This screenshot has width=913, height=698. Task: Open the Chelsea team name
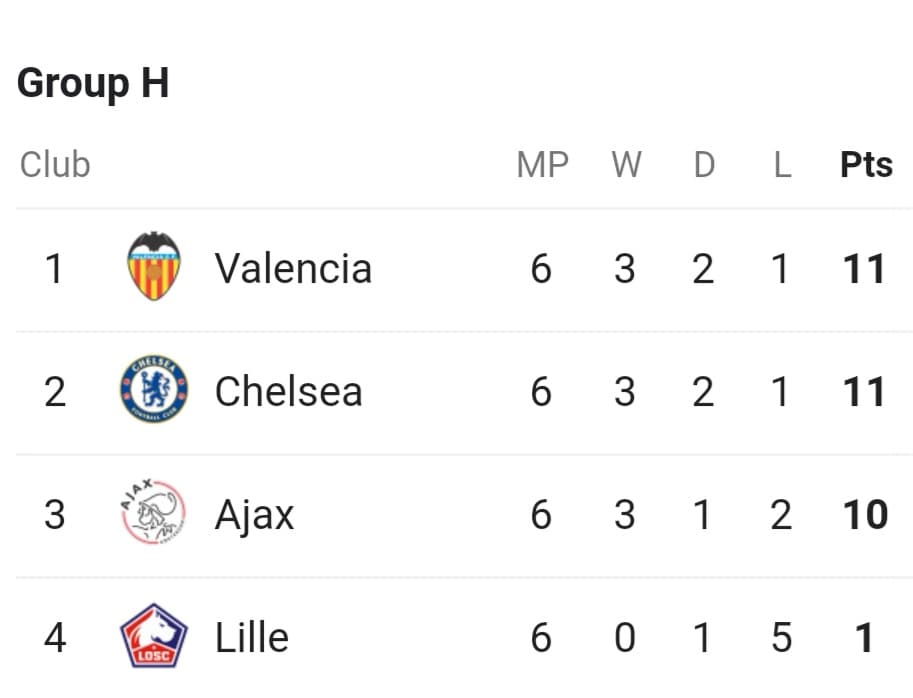click(x=289, y=391)
